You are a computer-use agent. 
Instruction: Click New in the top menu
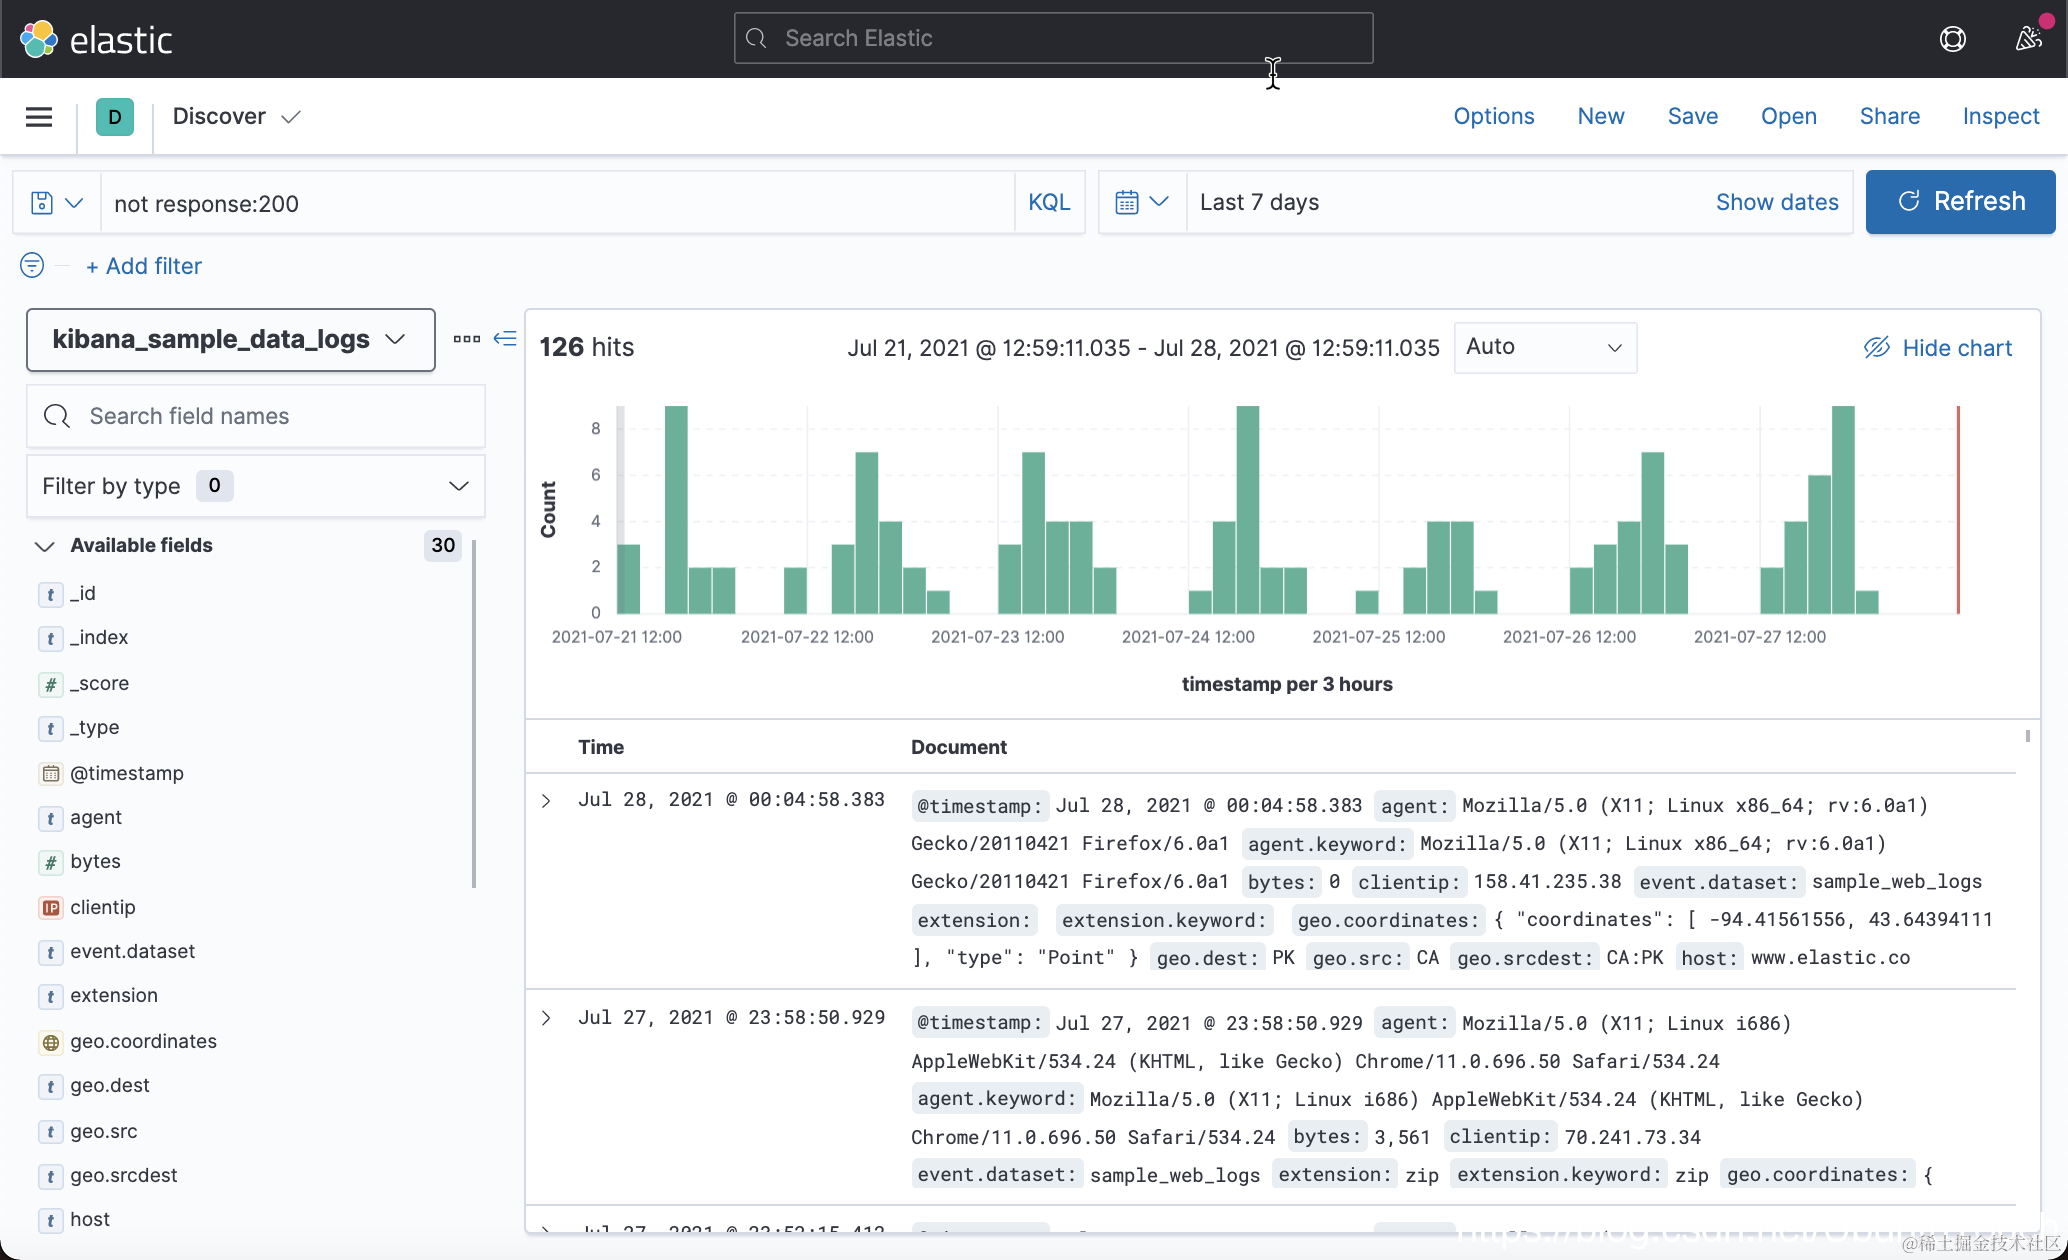pos(1601,116)
